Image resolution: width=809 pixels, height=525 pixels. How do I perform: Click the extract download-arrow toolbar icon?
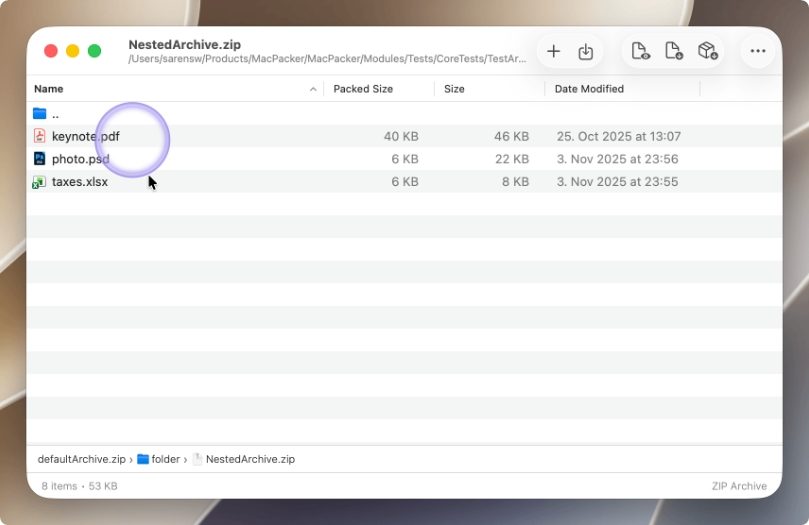tap(585, 52)
